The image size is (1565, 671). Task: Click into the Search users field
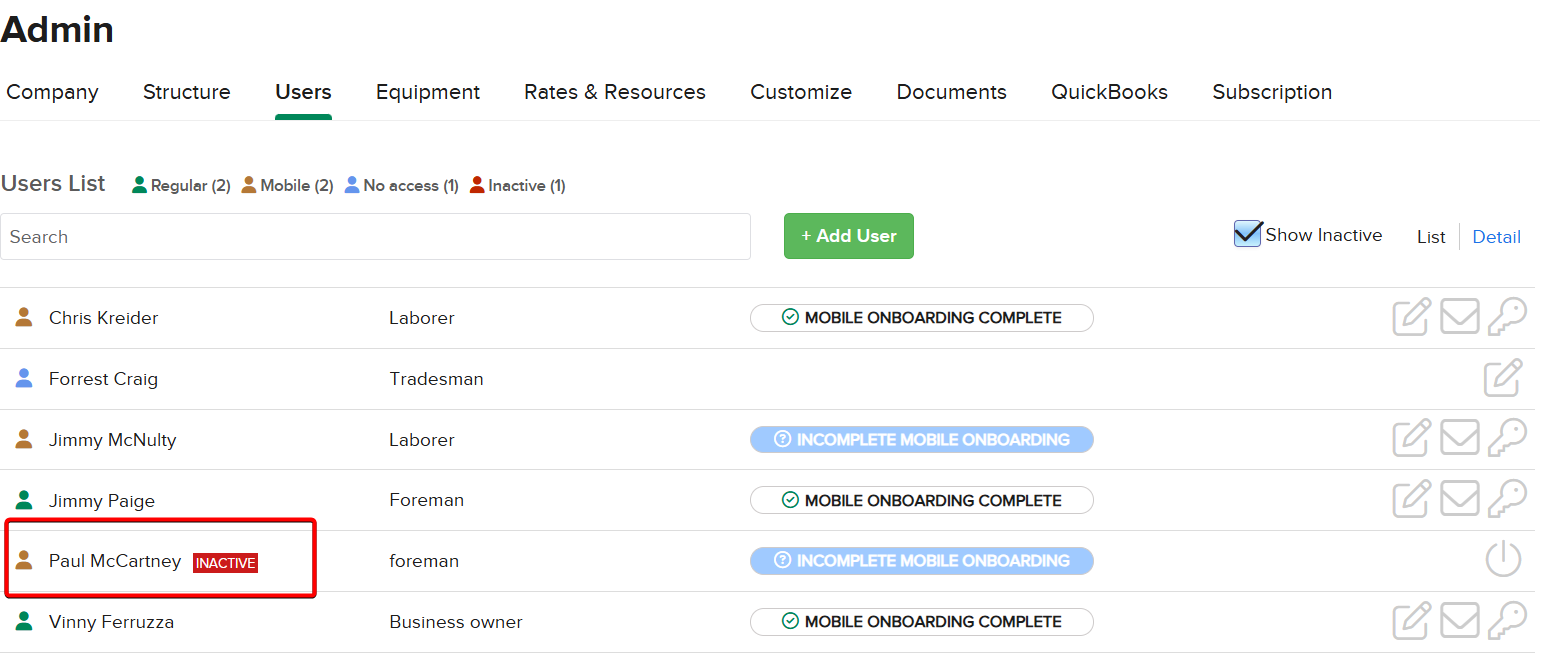[375, 237]
